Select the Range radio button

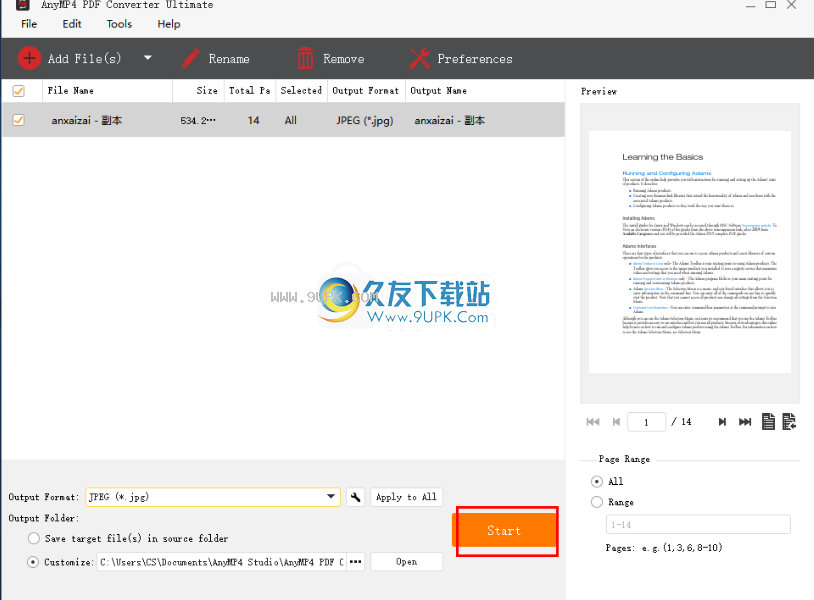597,502
